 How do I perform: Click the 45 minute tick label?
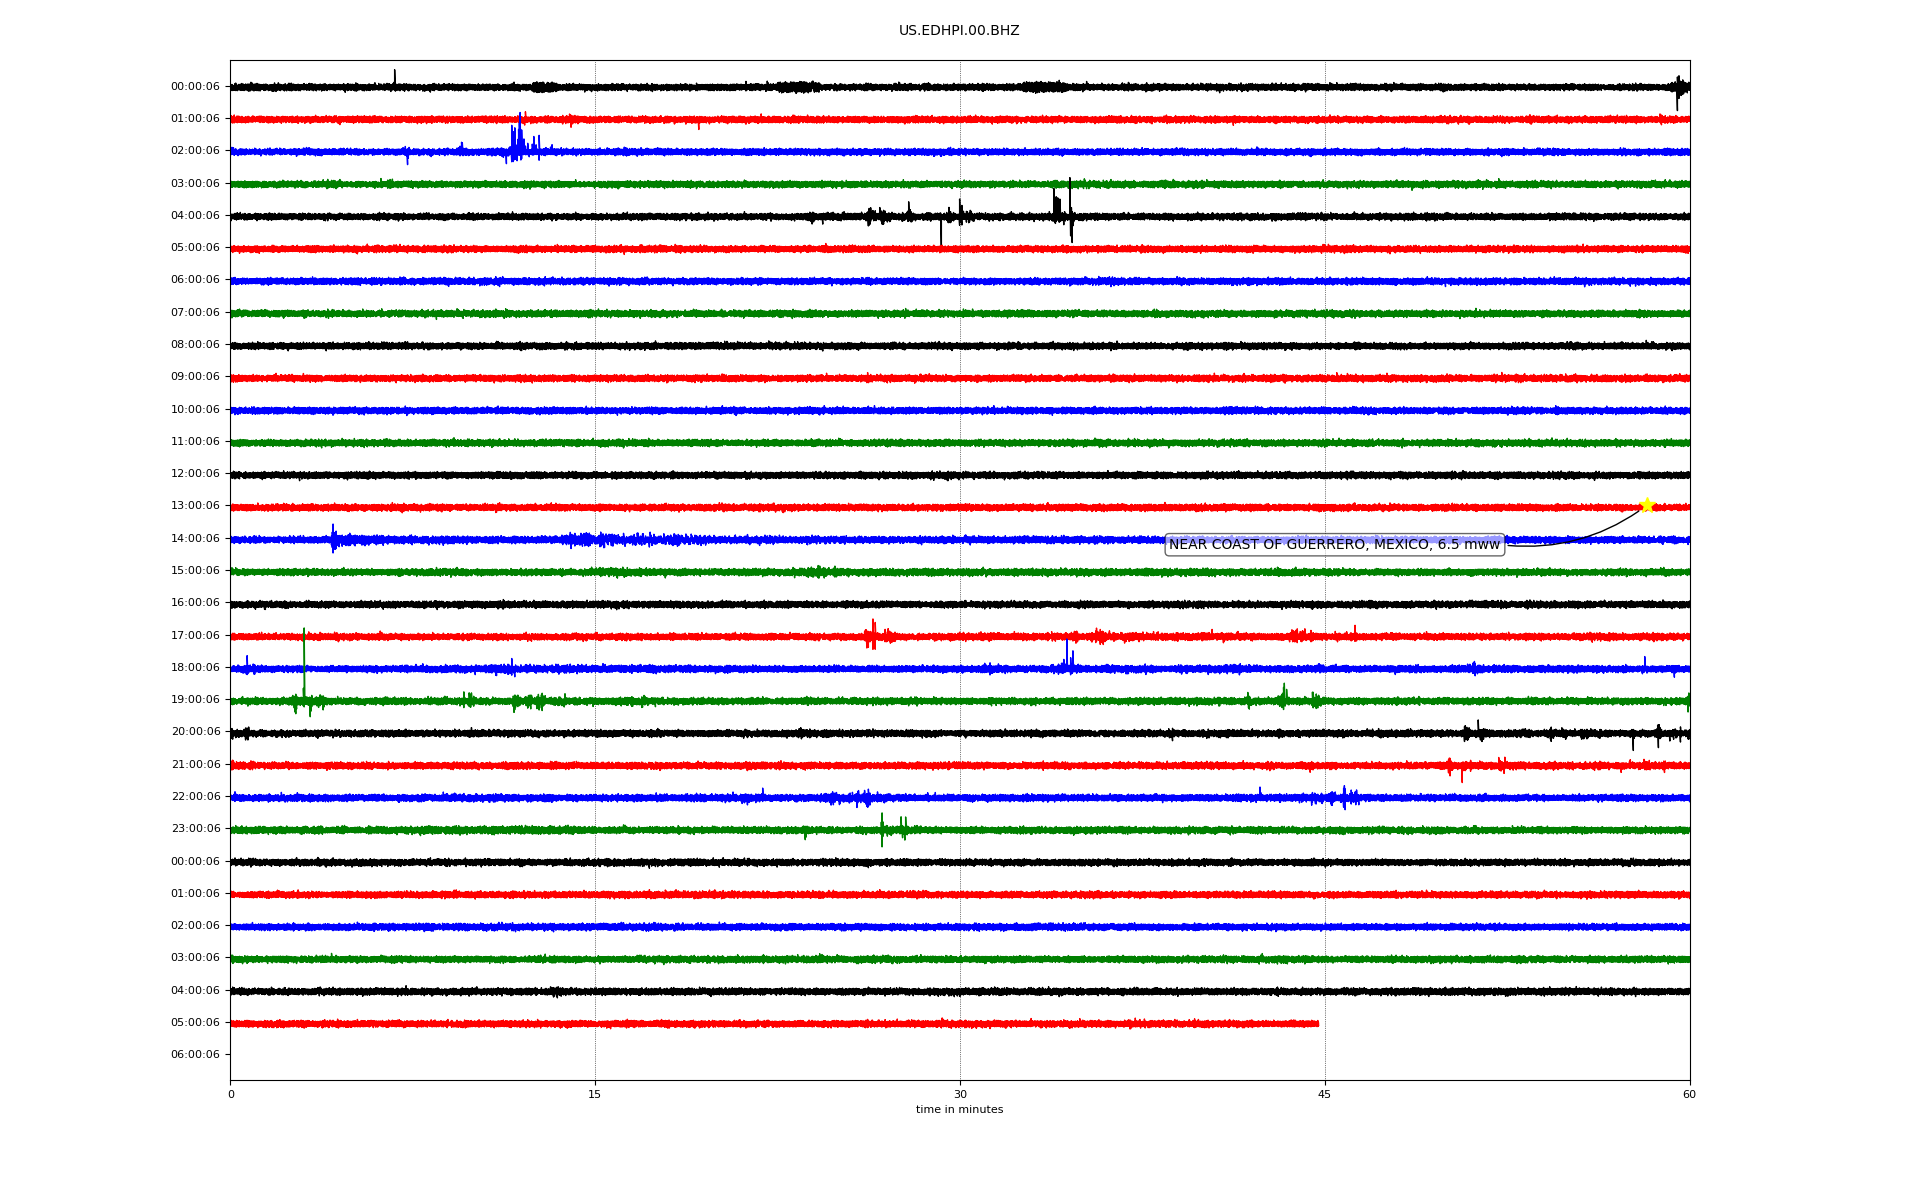point(1324,1094)
